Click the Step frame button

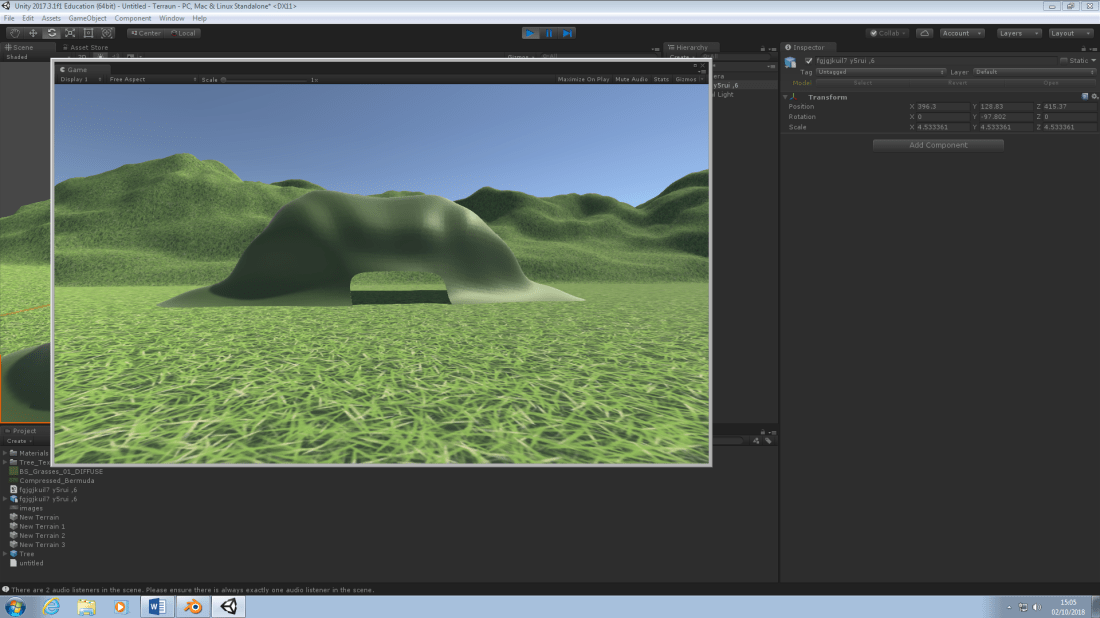(567, 33)
